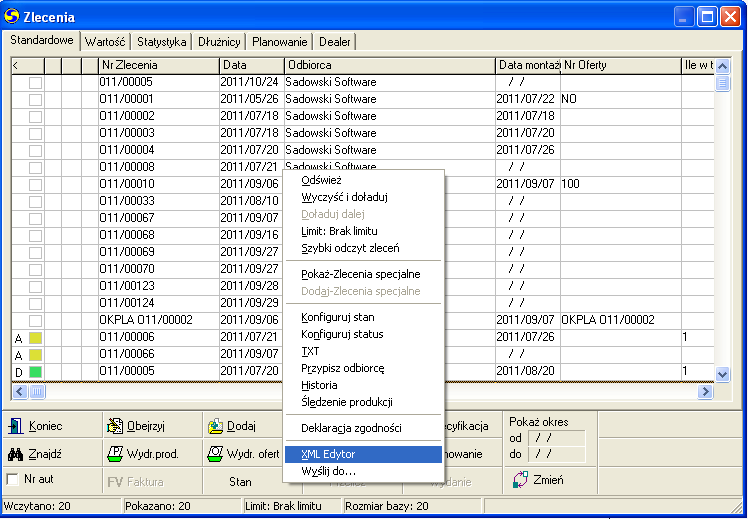This screenshot has width=748, height=519.
Task: Click right arrow of horizontal scrollbar
Action: pos(705,392)
